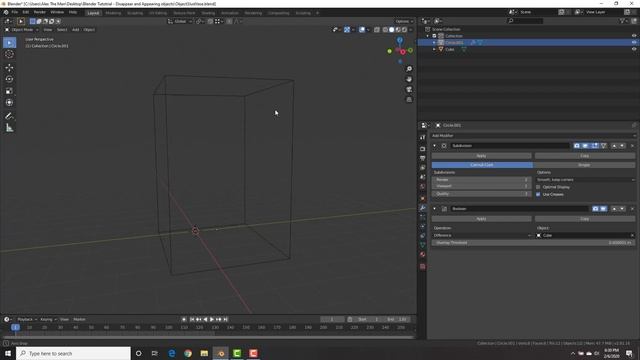The image size is (640, 360).
Task: Toggle Collection visibility eye in outliner
Action: (634, 36)
